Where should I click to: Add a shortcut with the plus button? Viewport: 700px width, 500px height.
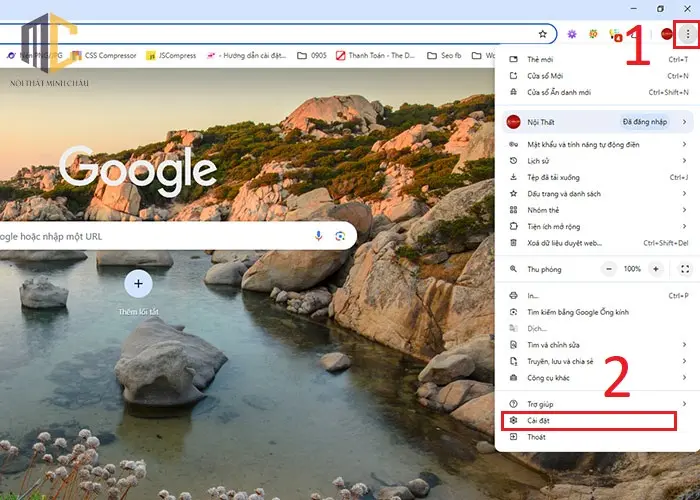[138, 283]
